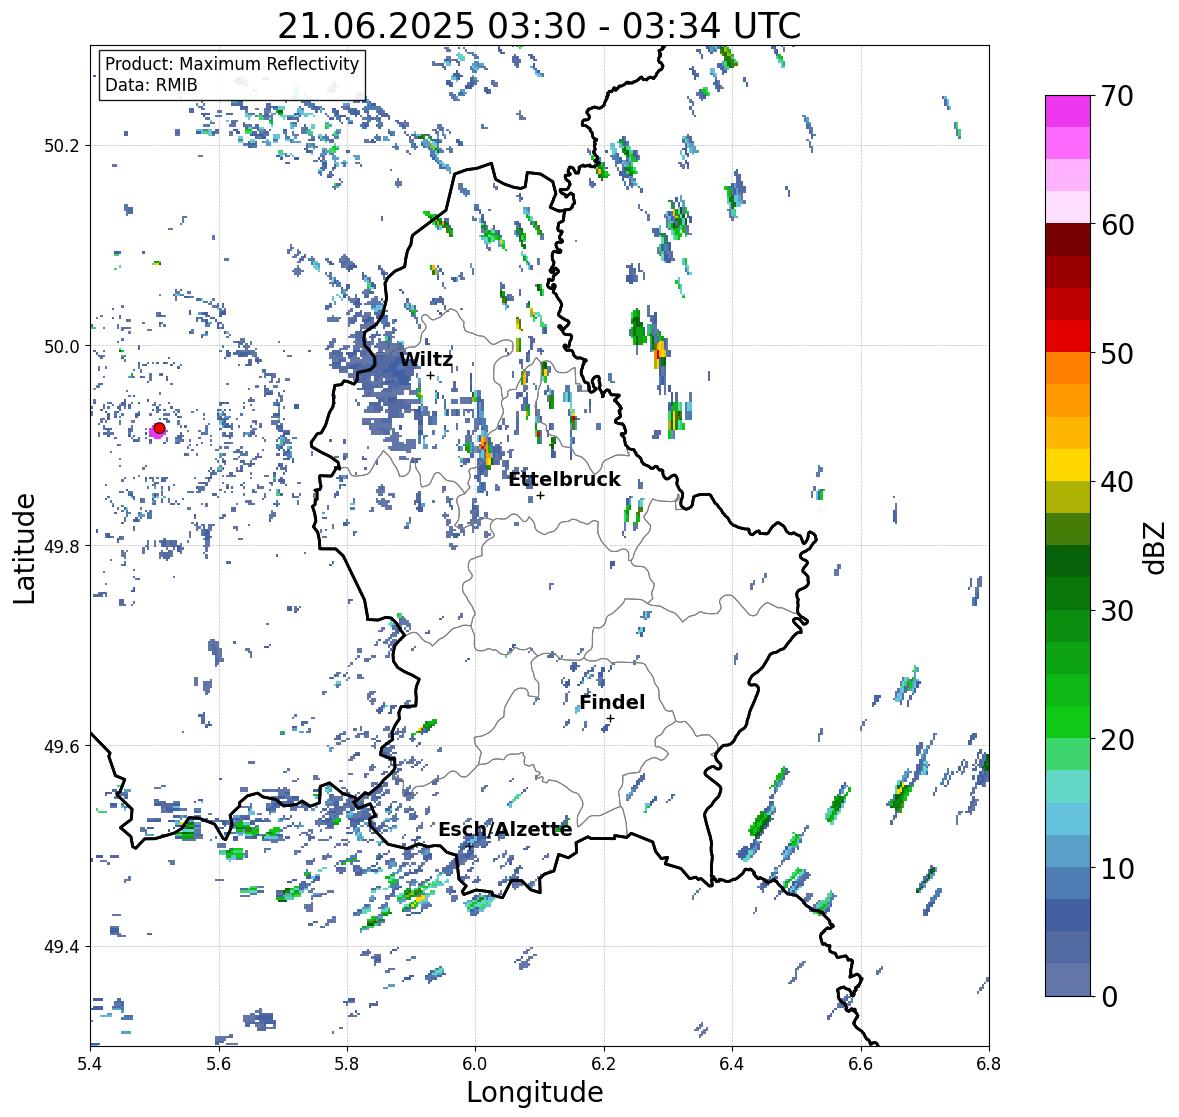
Task: Click the 6.4 longitude tick label
Action: (x=732, y=1064)
